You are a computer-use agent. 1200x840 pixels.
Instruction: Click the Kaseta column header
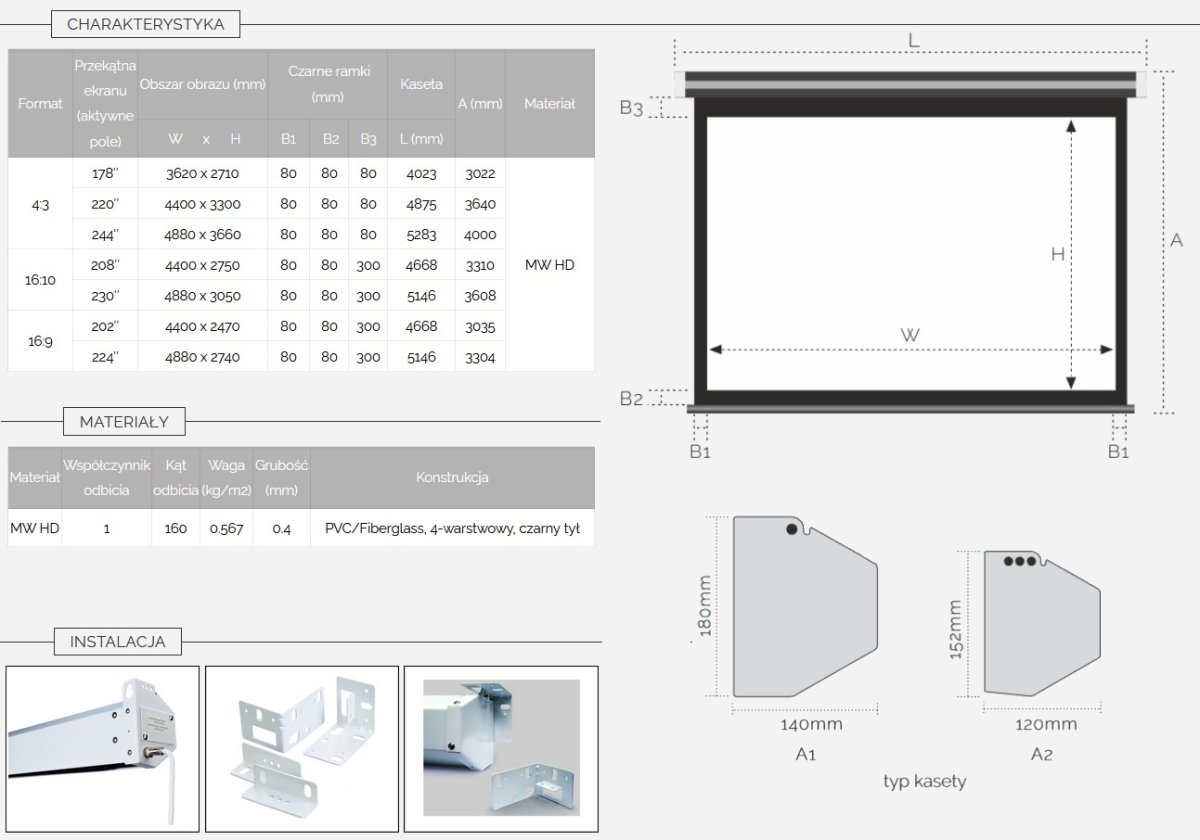coord(421,84)
